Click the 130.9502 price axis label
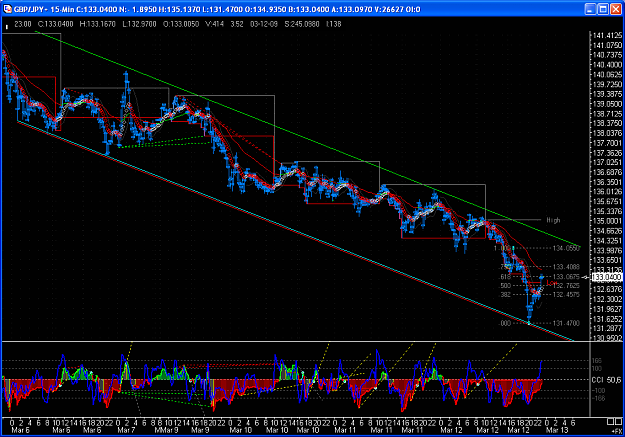The image size is (625, 437). [x=607, y=338]
